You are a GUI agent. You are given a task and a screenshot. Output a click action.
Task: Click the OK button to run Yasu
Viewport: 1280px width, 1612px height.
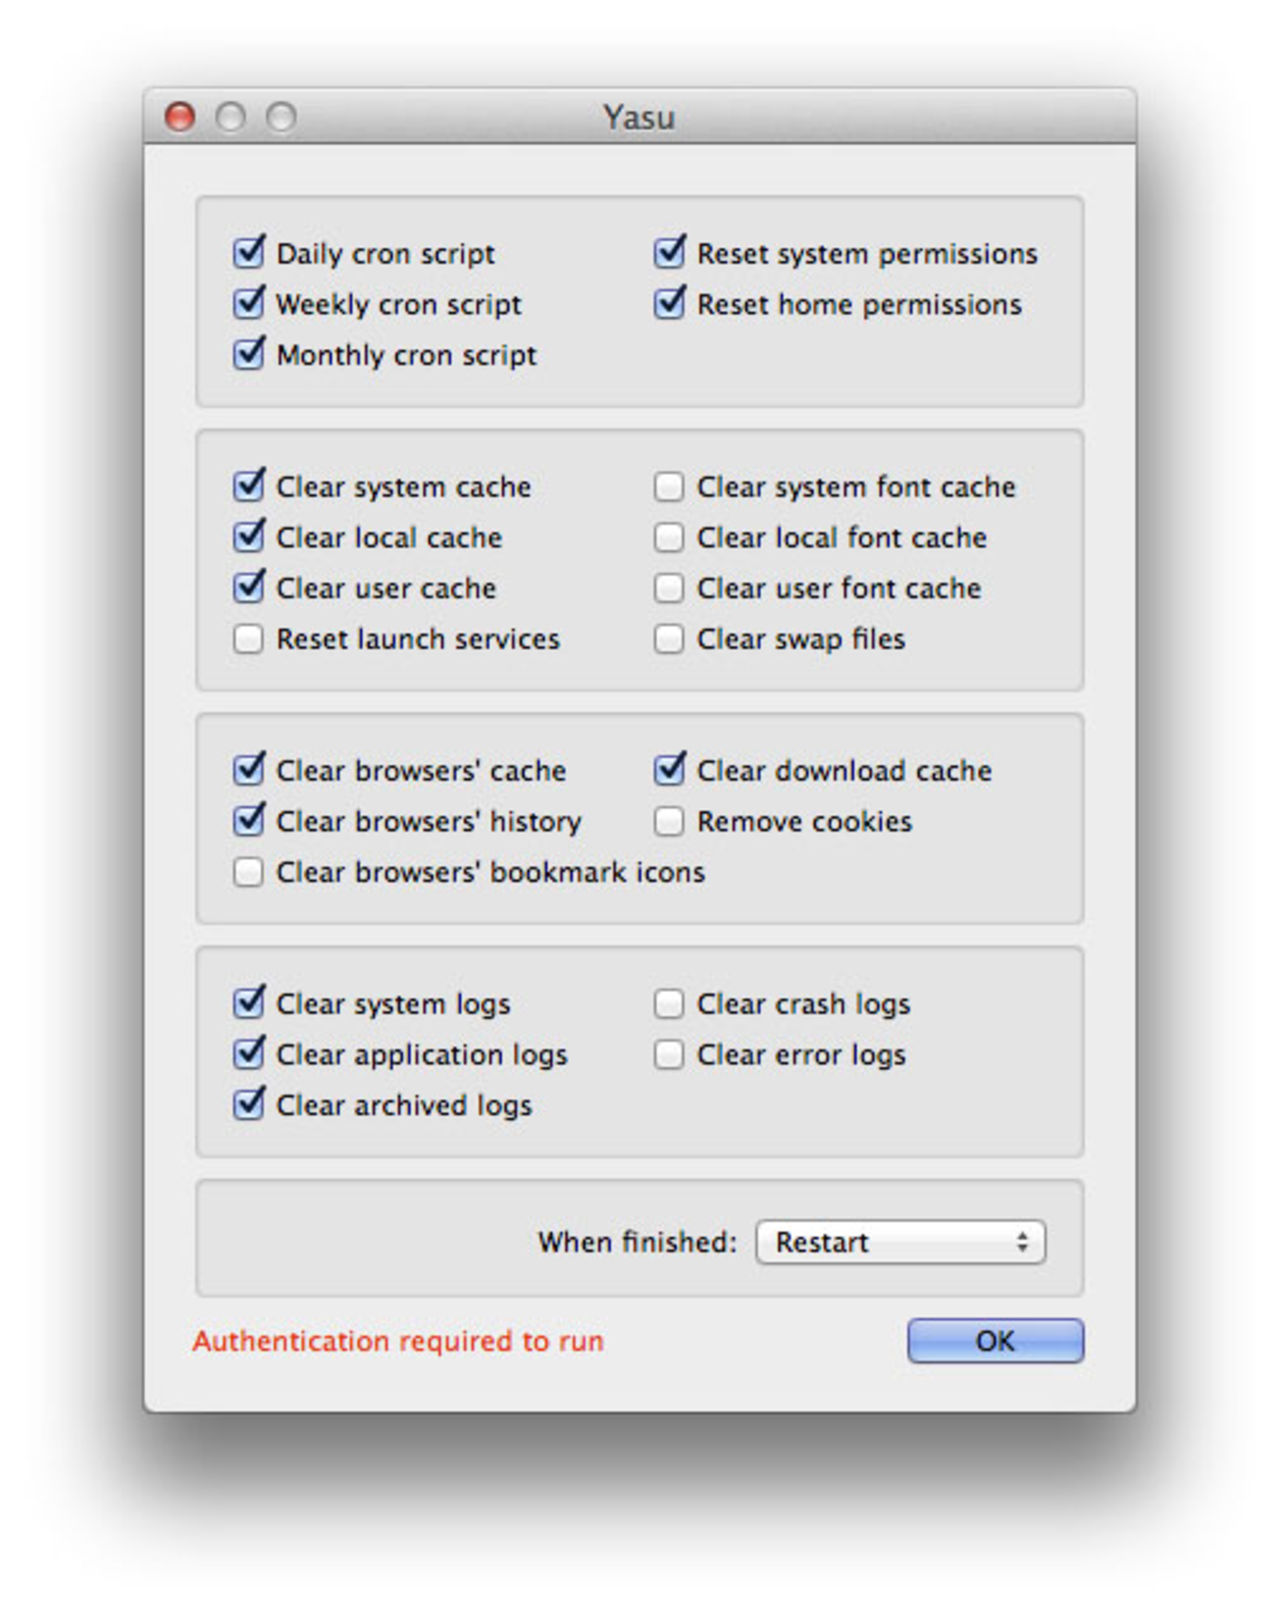point(994,1341)
